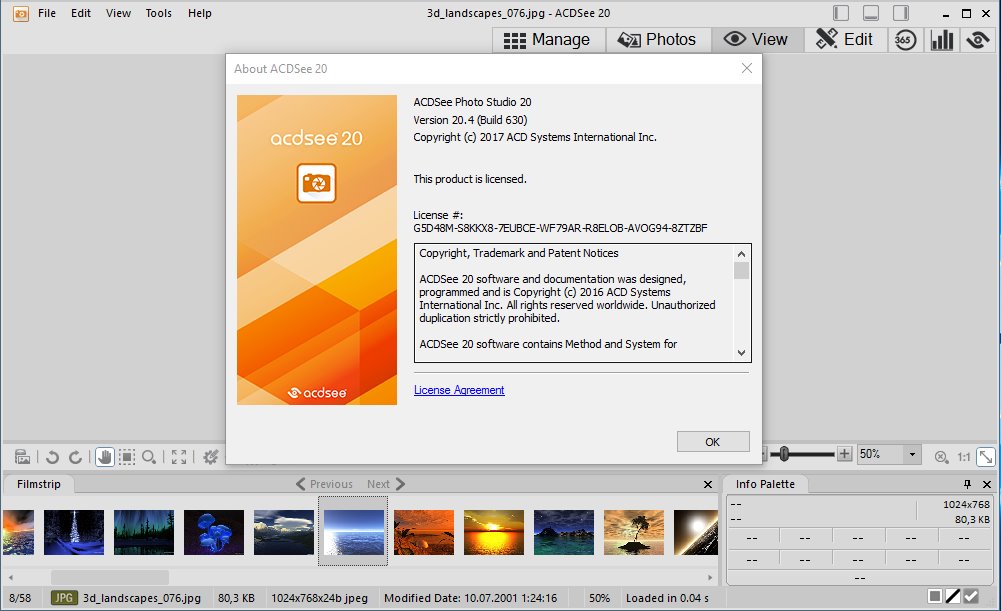Click the filmstrip scroll right arrow
The height and width of the screenshot is (611, 1001).
(710, 577)
